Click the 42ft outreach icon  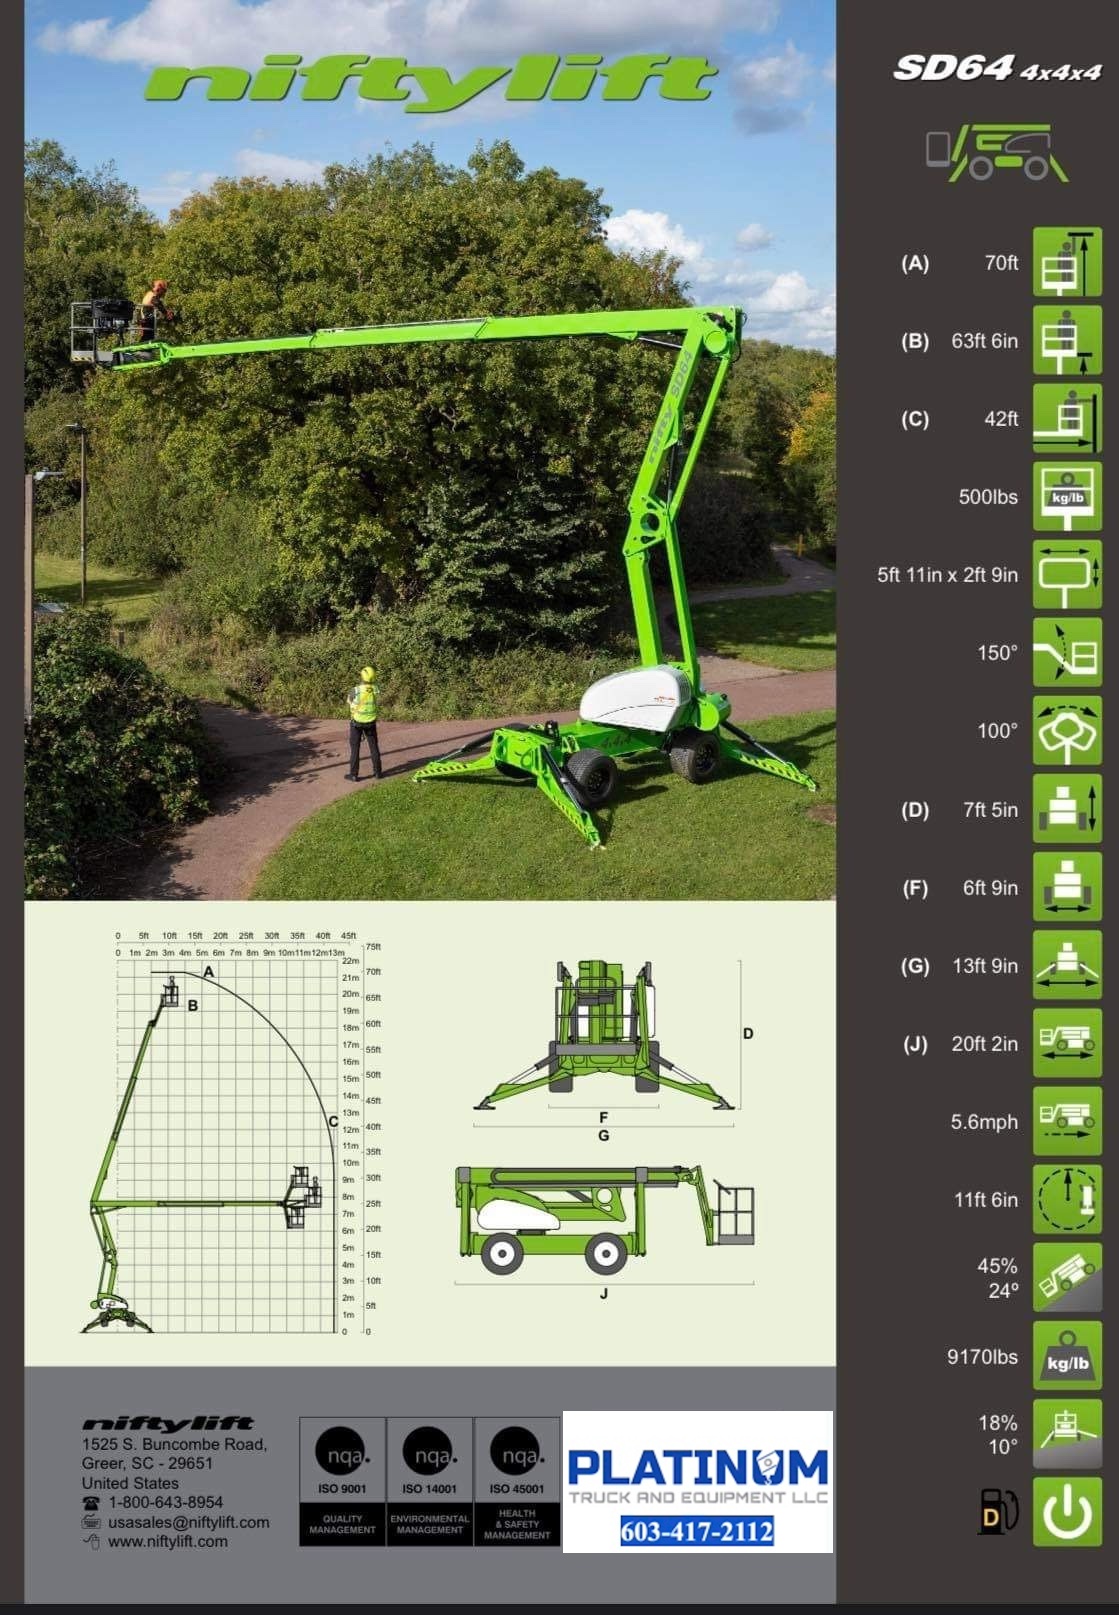(x=1066, y=418)
